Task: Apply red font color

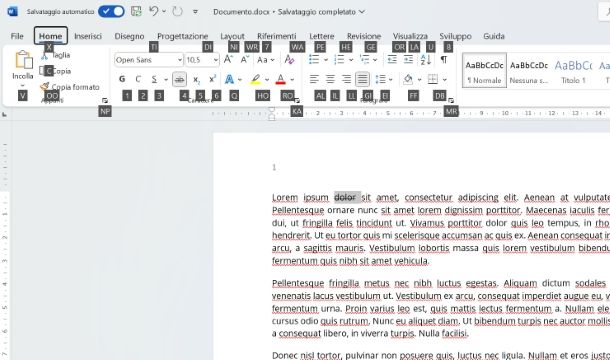Action: click(x=280, y=79)
